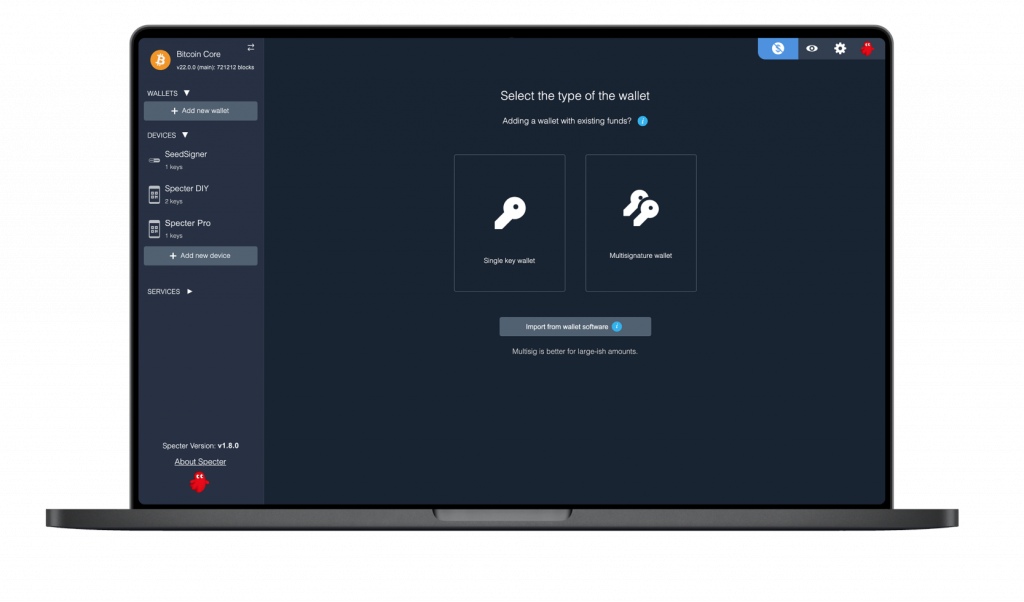
Task: Click the node switch arrows icon
Action: (250, 47)
